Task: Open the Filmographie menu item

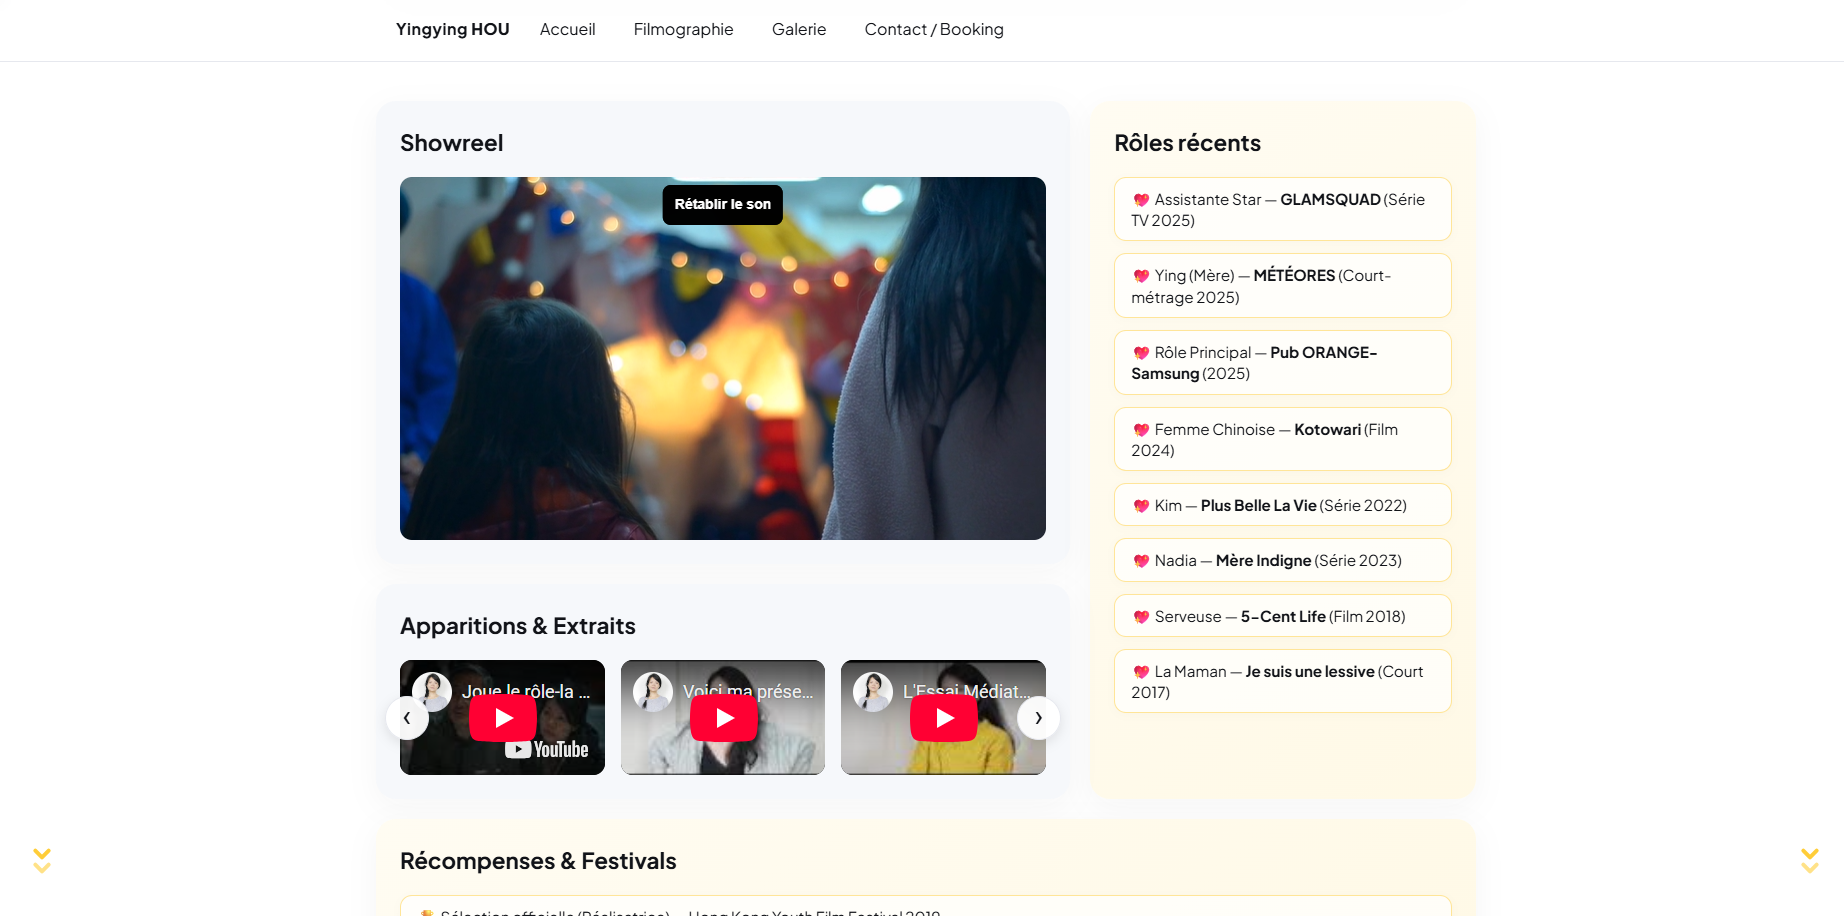Action: point(683,30)
